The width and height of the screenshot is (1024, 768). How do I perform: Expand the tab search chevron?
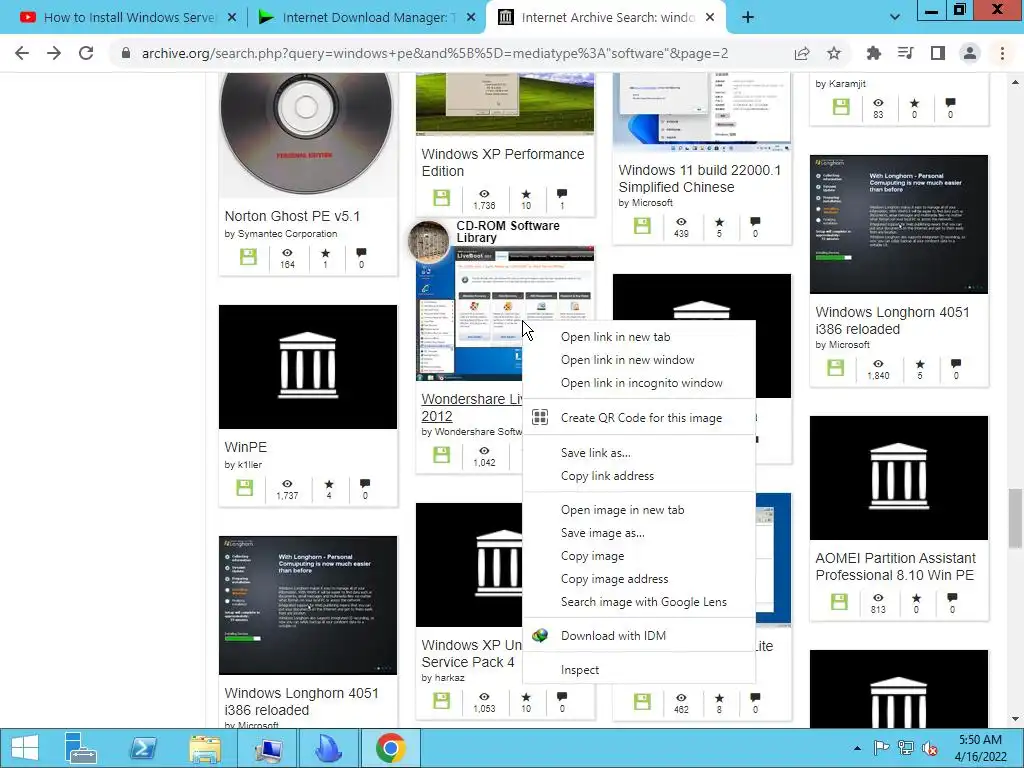coord(895,18)
